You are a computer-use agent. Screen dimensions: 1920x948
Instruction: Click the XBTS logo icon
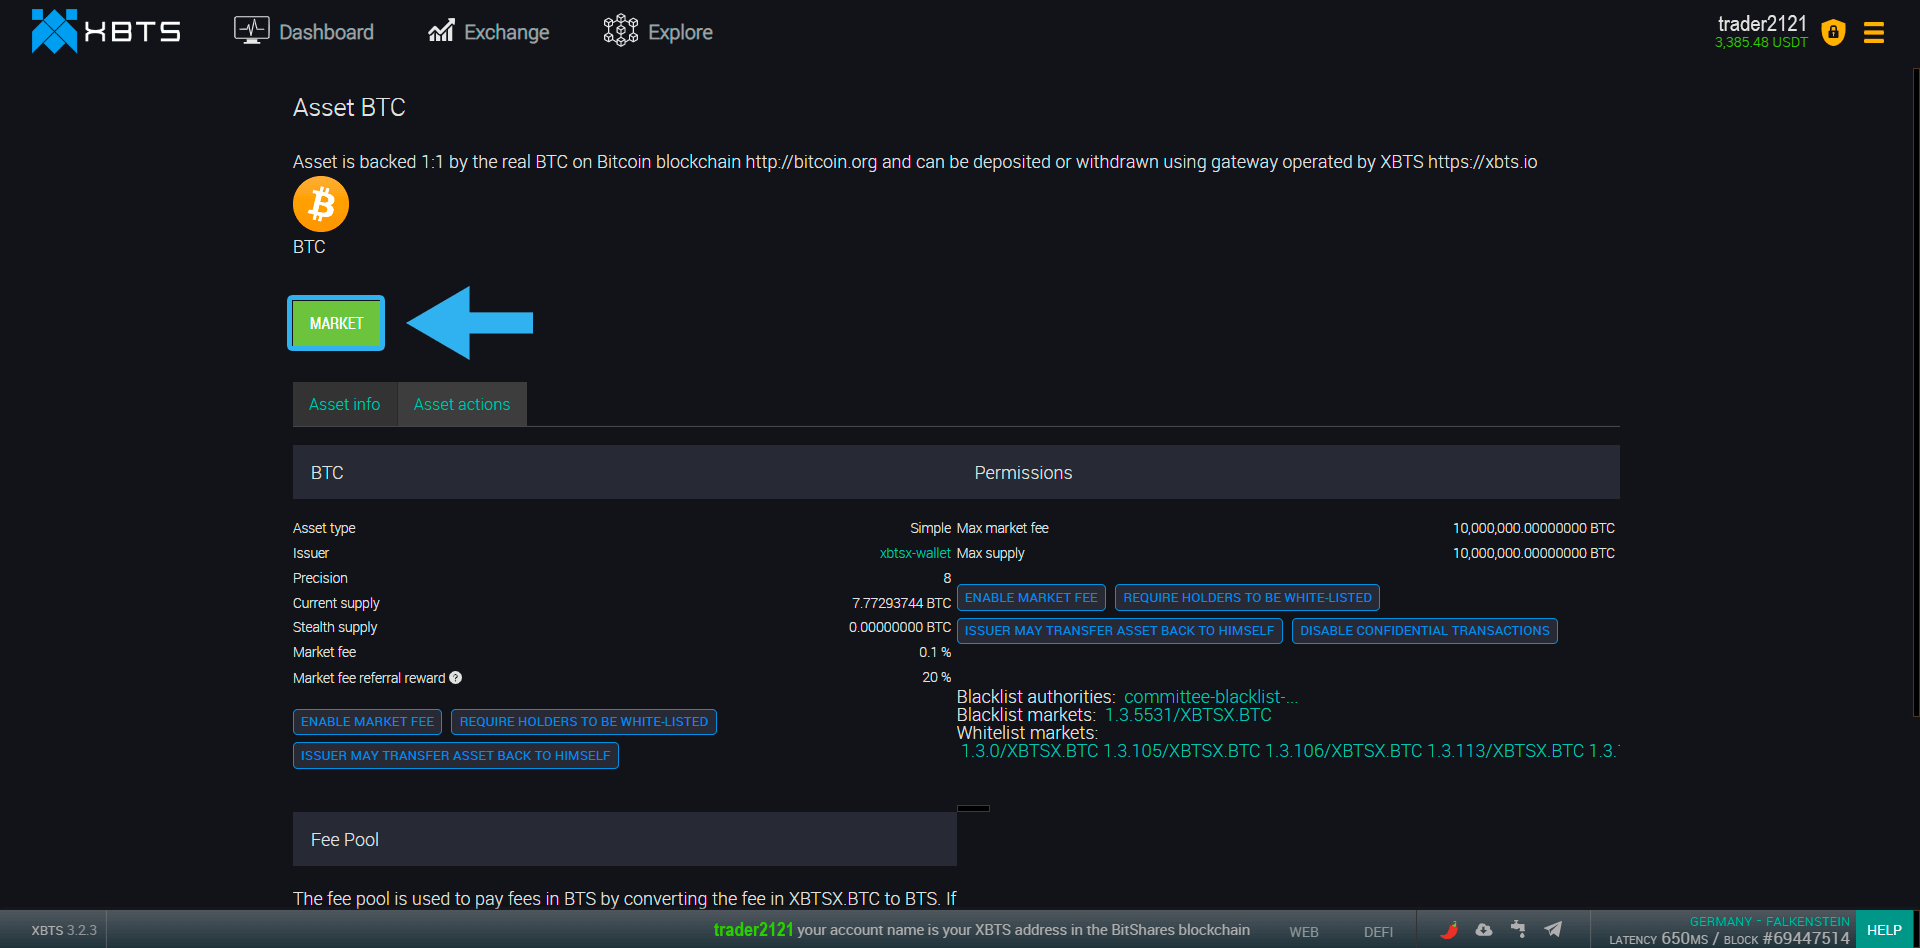54,31
